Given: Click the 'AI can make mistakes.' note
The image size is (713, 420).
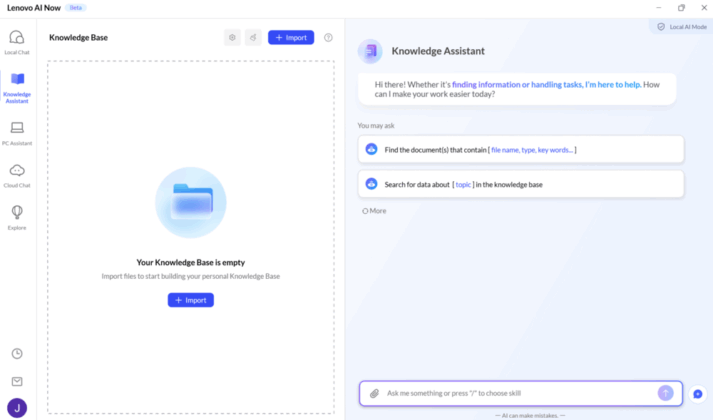Looking at the screenshot, I should click(530, 415).
